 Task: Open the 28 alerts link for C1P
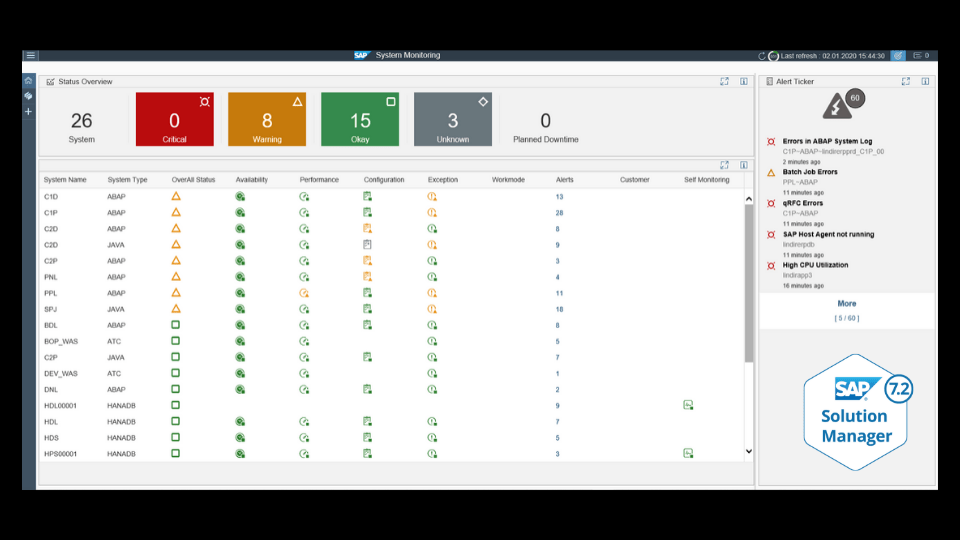click(560, 213)
